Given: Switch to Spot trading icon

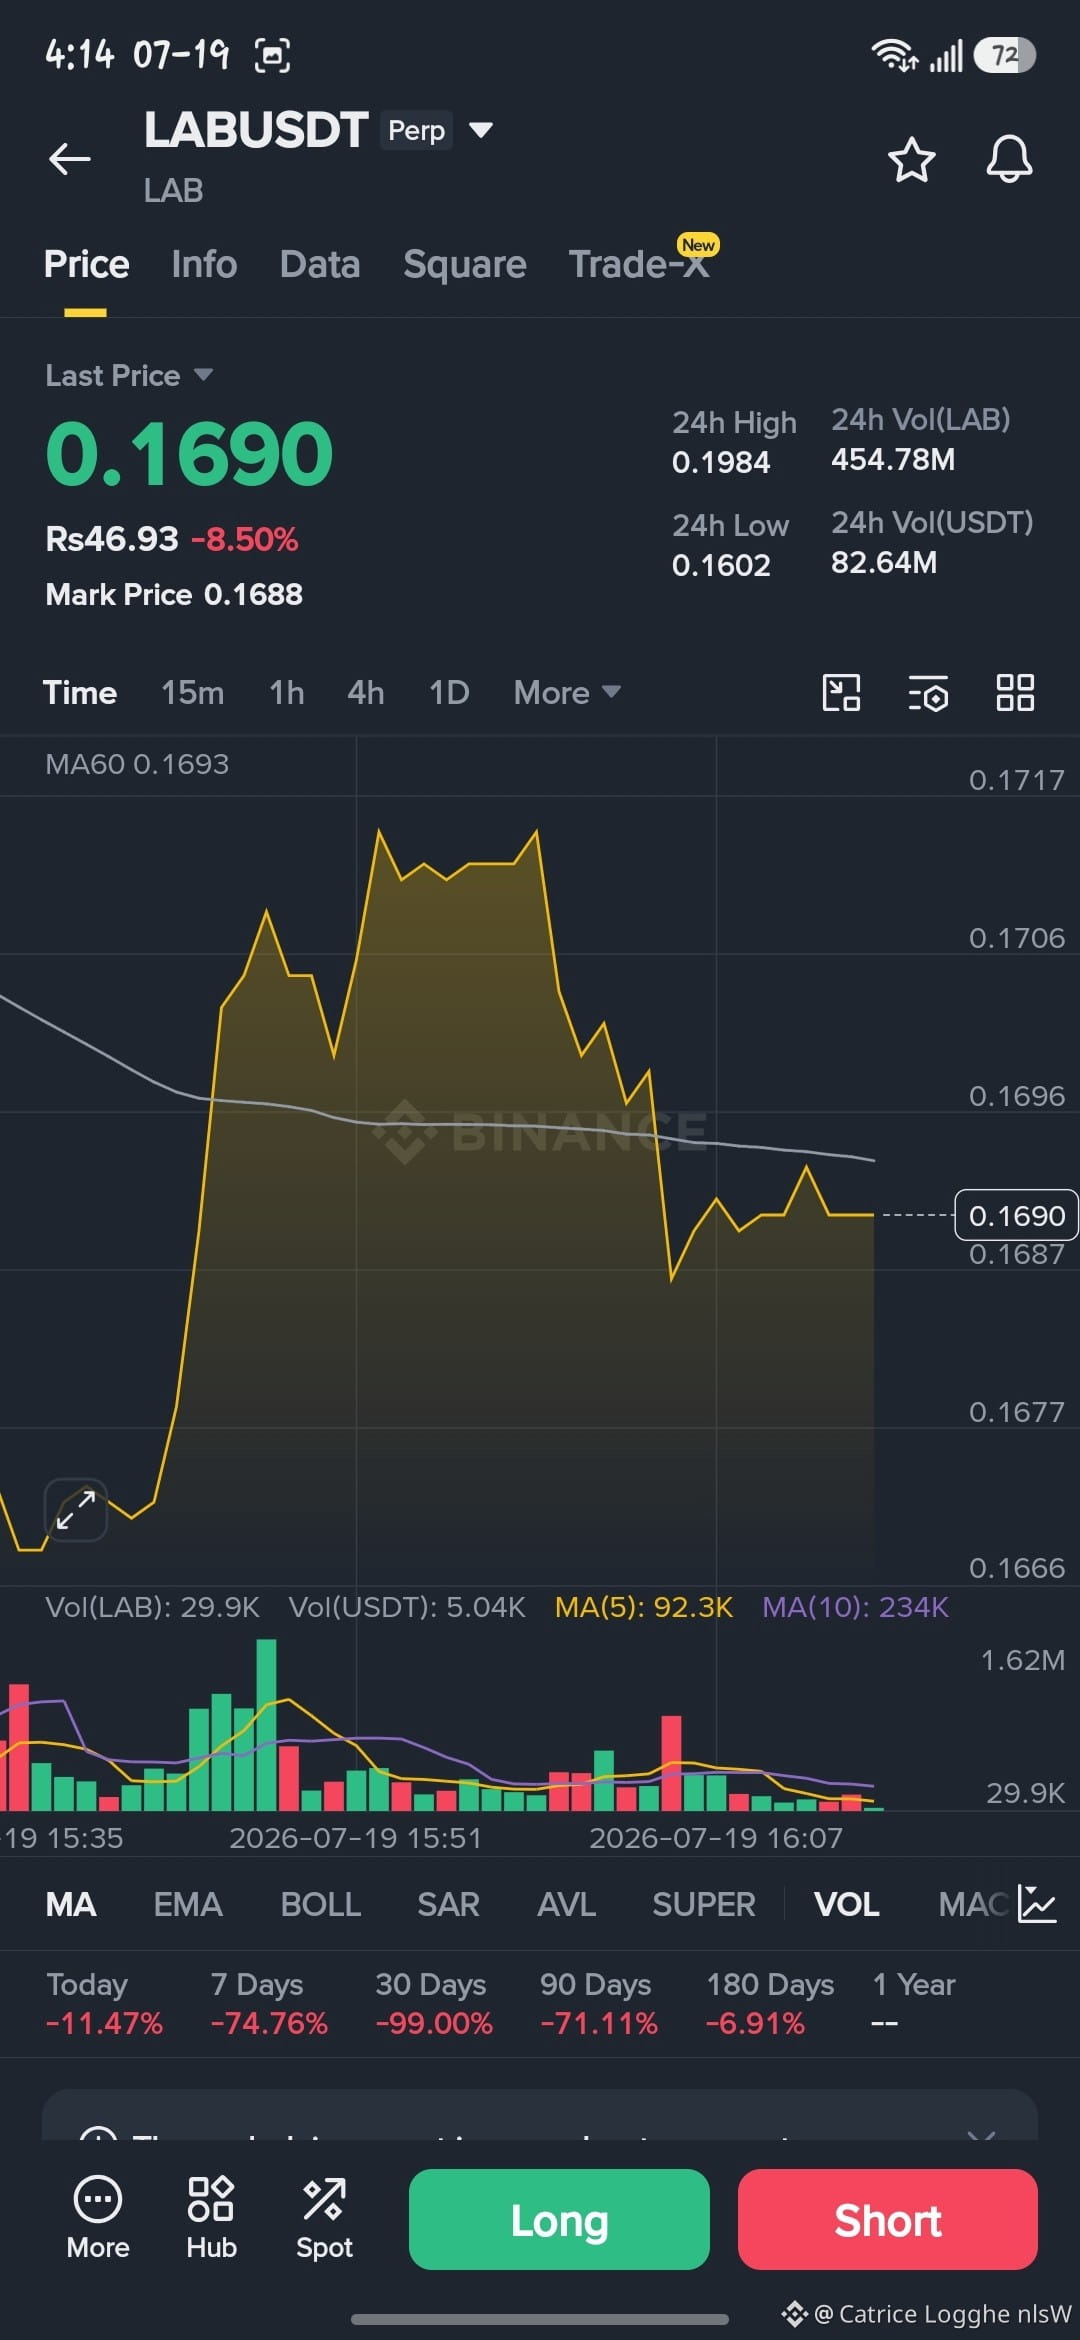Looking at the screenshot, I should [324, 2218].
